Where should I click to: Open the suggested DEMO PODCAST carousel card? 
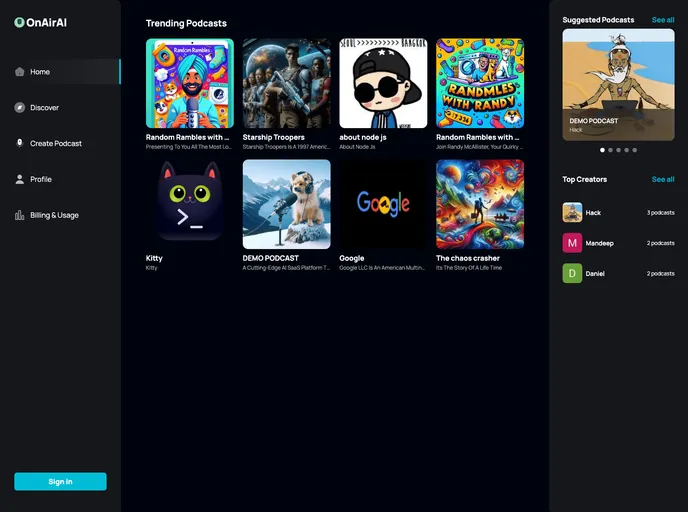click(618, 85)
